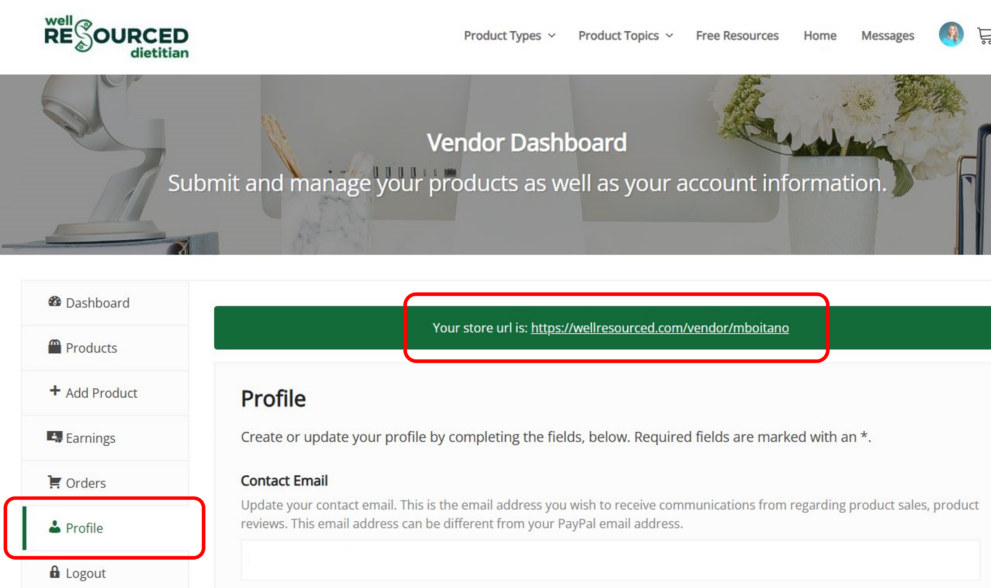Expand the Product Types dropdown chevron
The height and width of the screenshot is (588, 991).
pyautogui.click(x=552, y=36)
